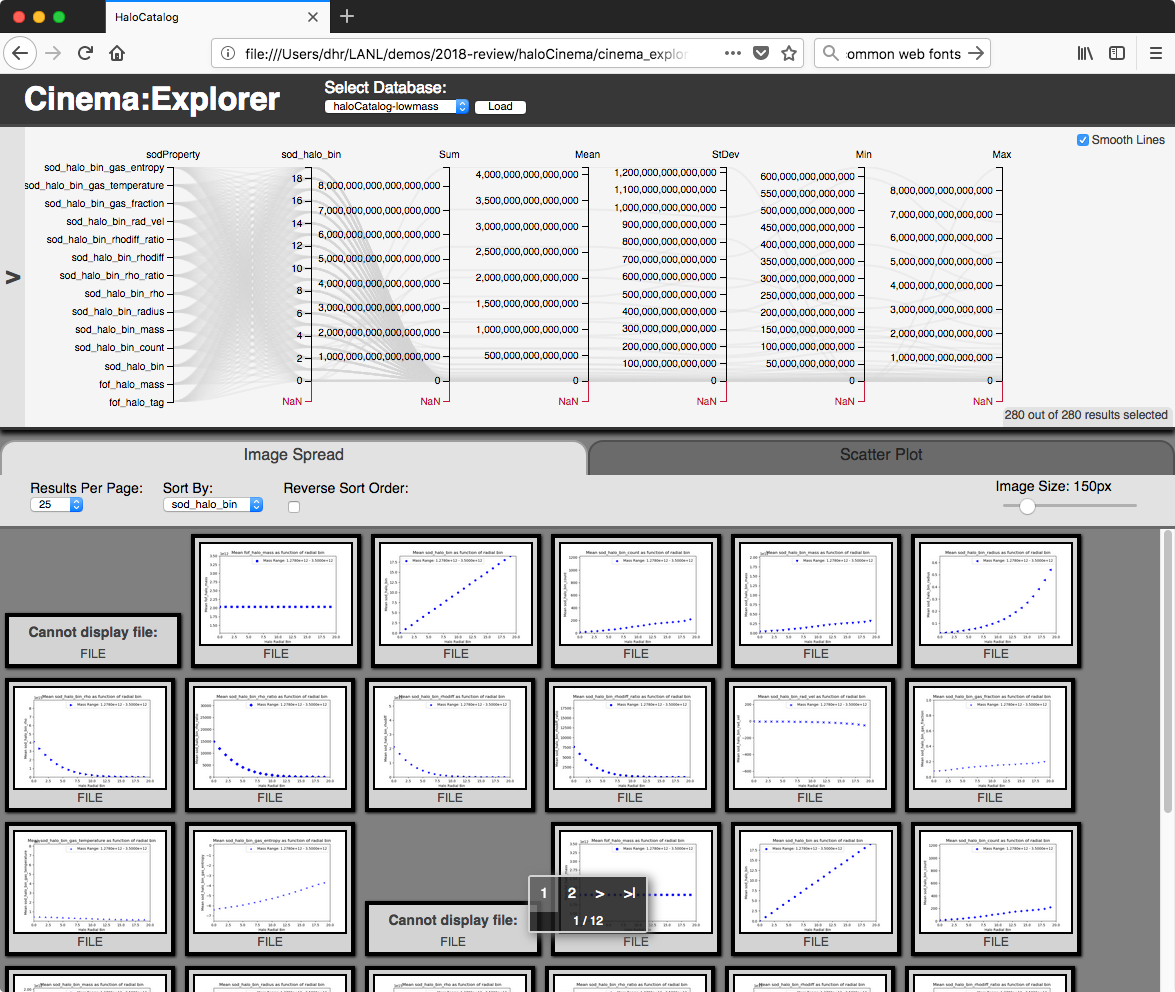The image size is (1175, 992).
Task: Click '280 out of 280 results selected'
Action: [x=1086, y=415]
